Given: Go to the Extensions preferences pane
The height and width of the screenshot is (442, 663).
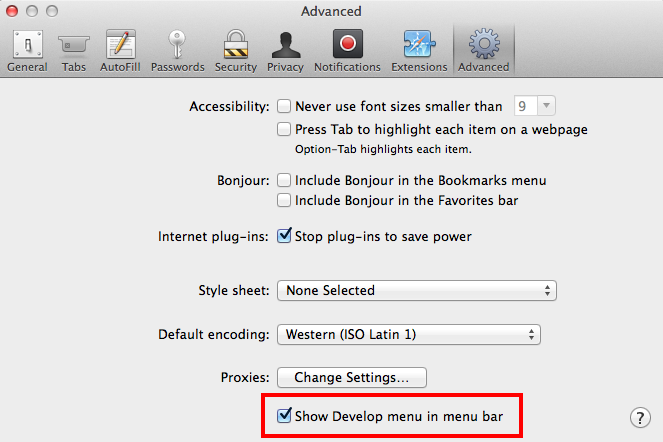Looking at the screenshot, I should point(419,50).
